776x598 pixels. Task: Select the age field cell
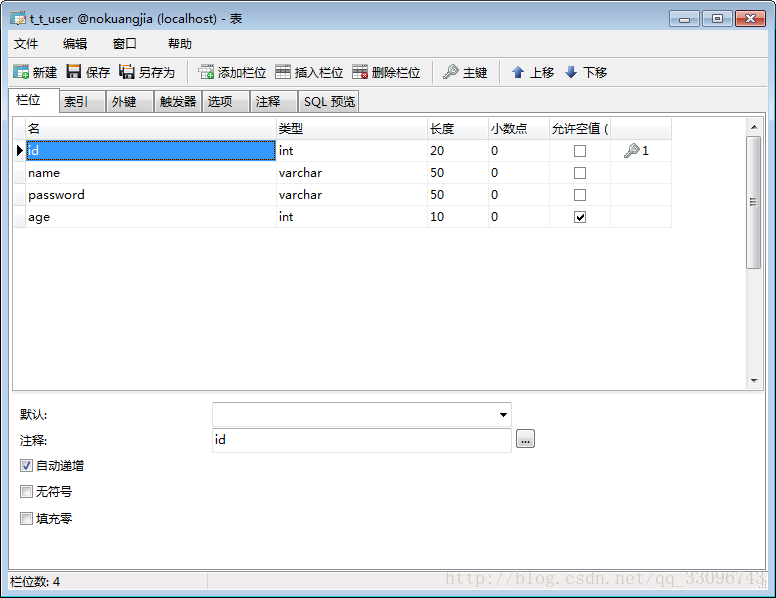click(151, 217)
